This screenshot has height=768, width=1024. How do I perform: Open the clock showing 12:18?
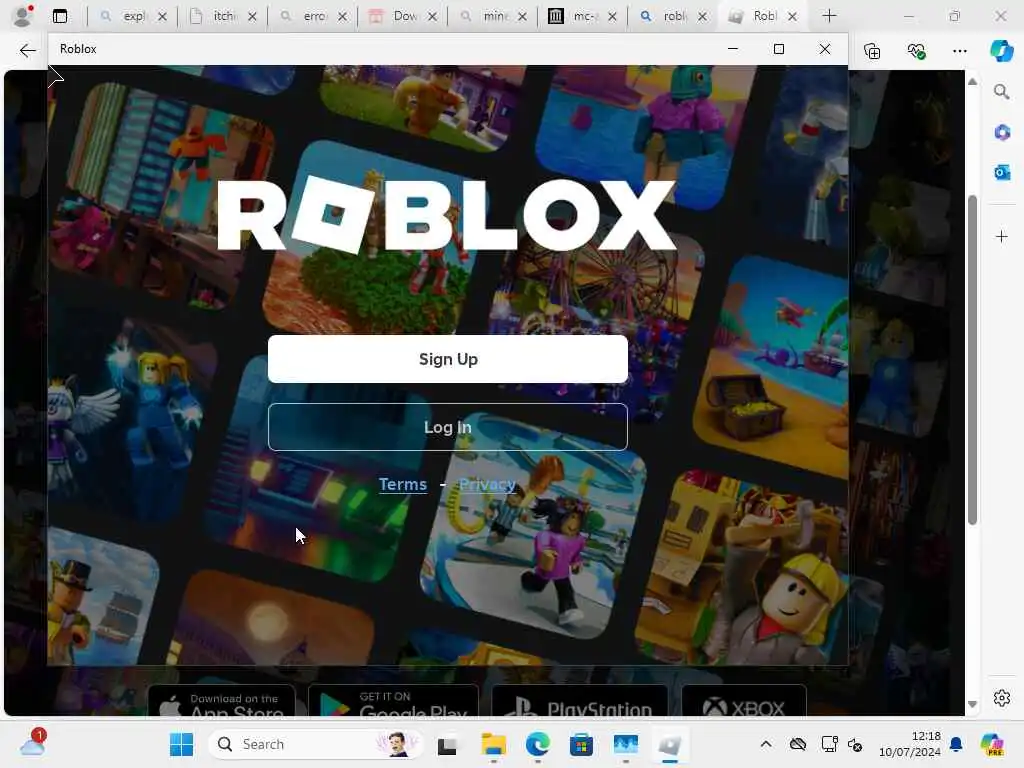coord(910,744)
